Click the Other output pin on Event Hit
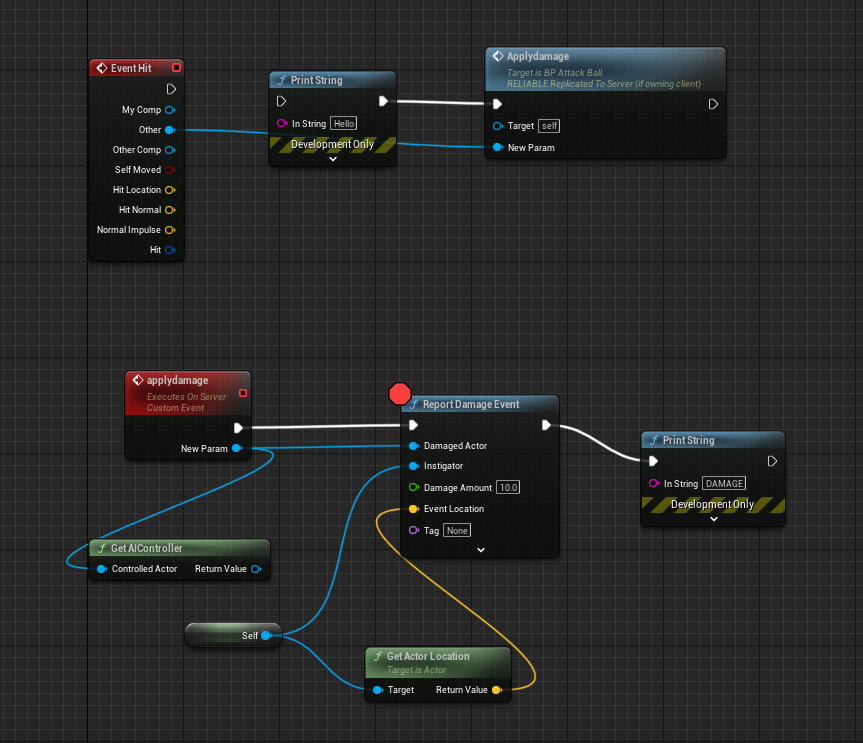Screen dimensions: 863x743 (170, 130)
